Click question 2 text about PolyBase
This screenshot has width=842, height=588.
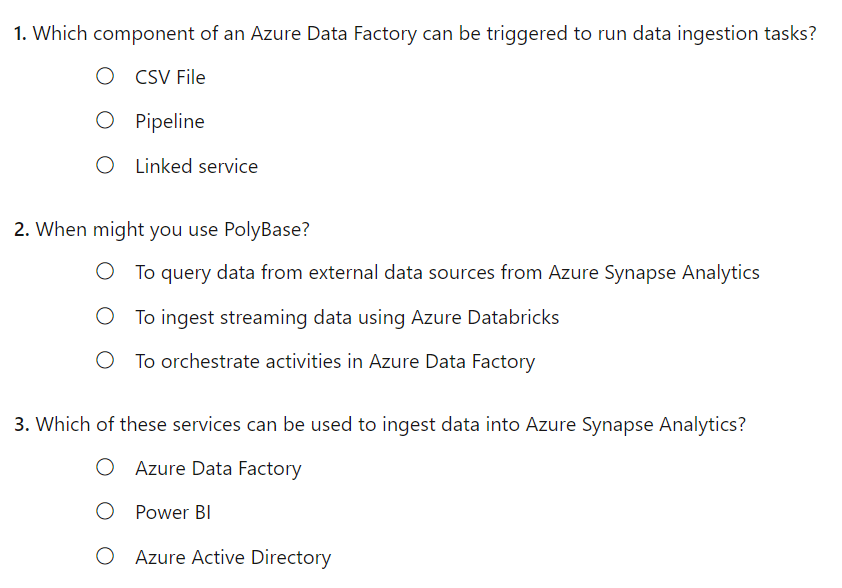click(x=162, y=230)
